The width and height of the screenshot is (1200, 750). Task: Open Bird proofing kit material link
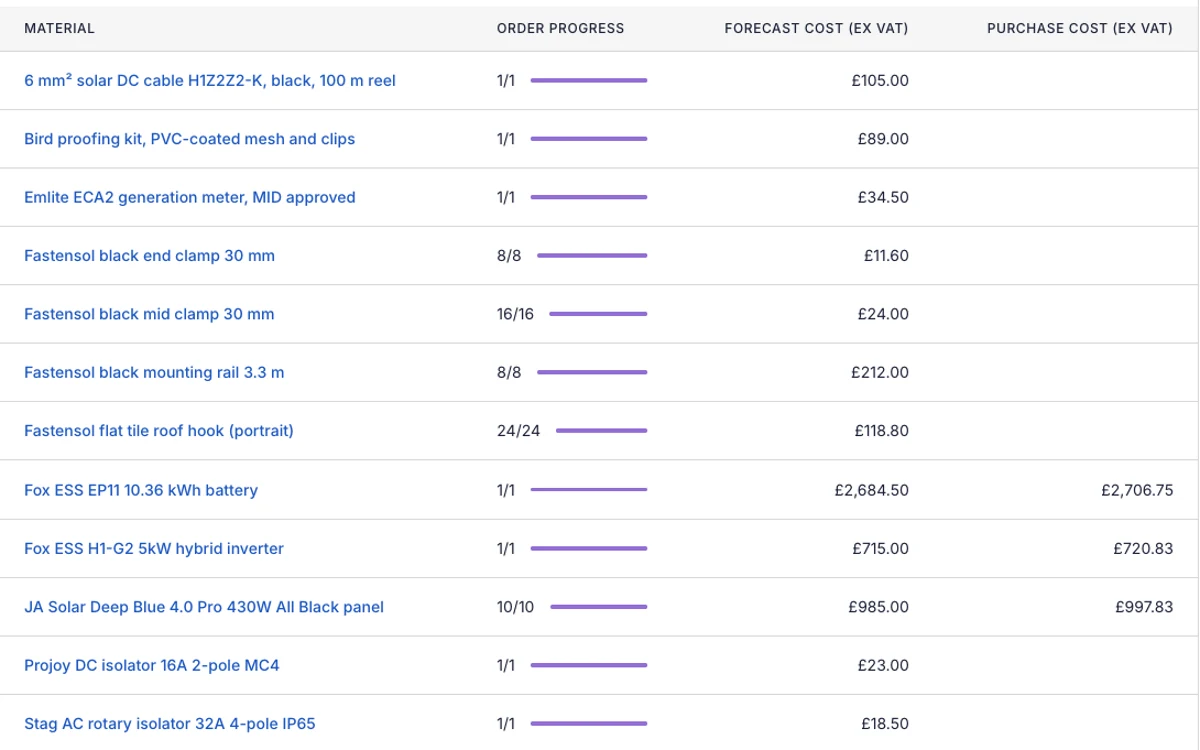pos(189,139)
